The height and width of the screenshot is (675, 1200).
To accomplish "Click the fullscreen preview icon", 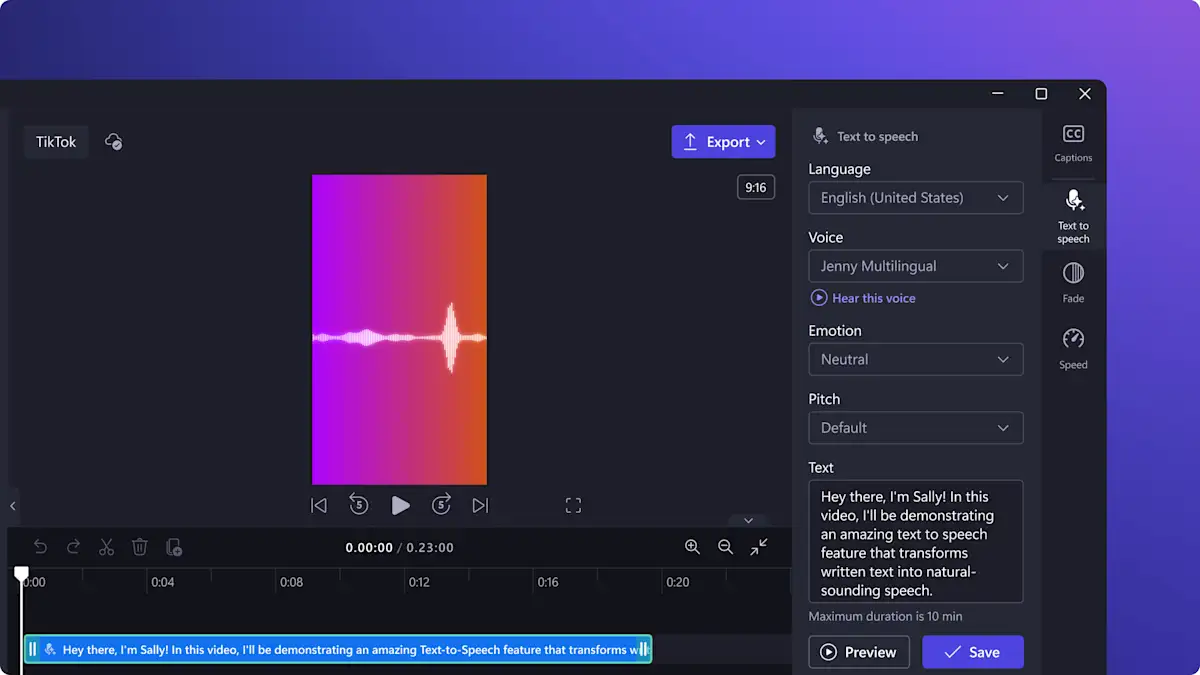I will 573,505.
